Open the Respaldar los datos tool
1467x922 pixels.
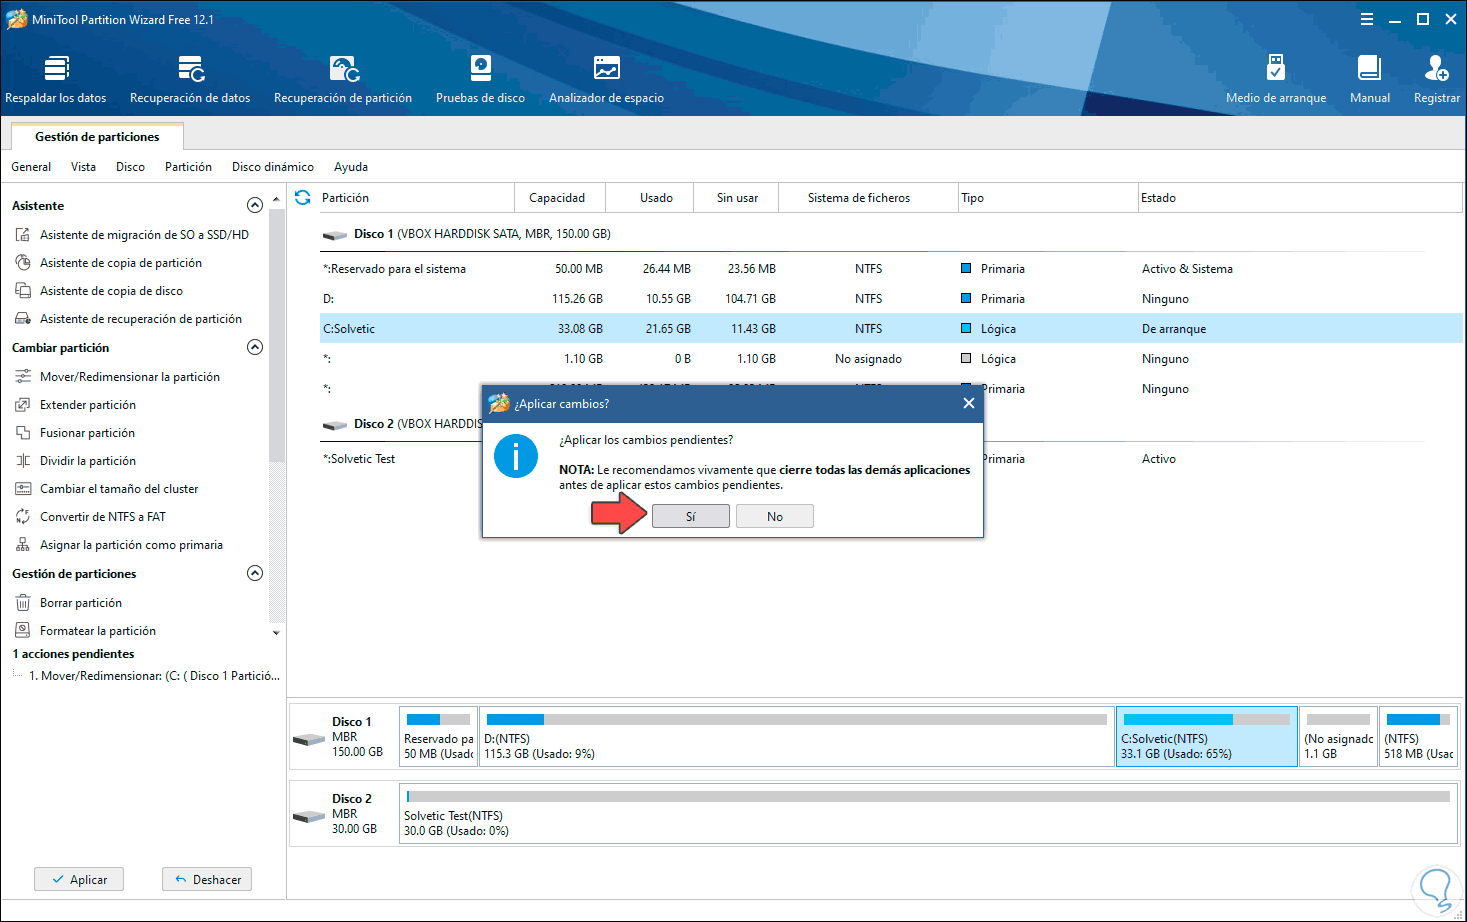pyautogui.click(x=56, y=80)
